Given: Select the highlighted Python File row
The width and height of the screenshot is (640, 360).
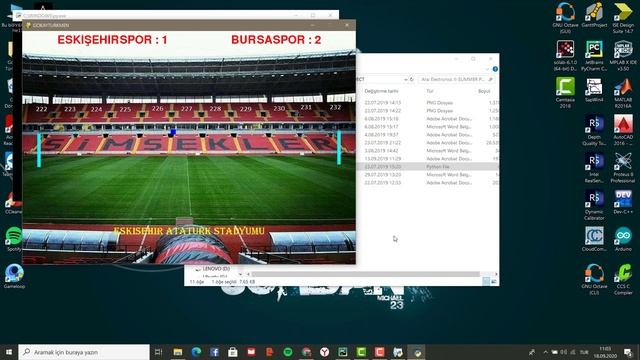Looking at the screenshot, I should tap(428, 167).
